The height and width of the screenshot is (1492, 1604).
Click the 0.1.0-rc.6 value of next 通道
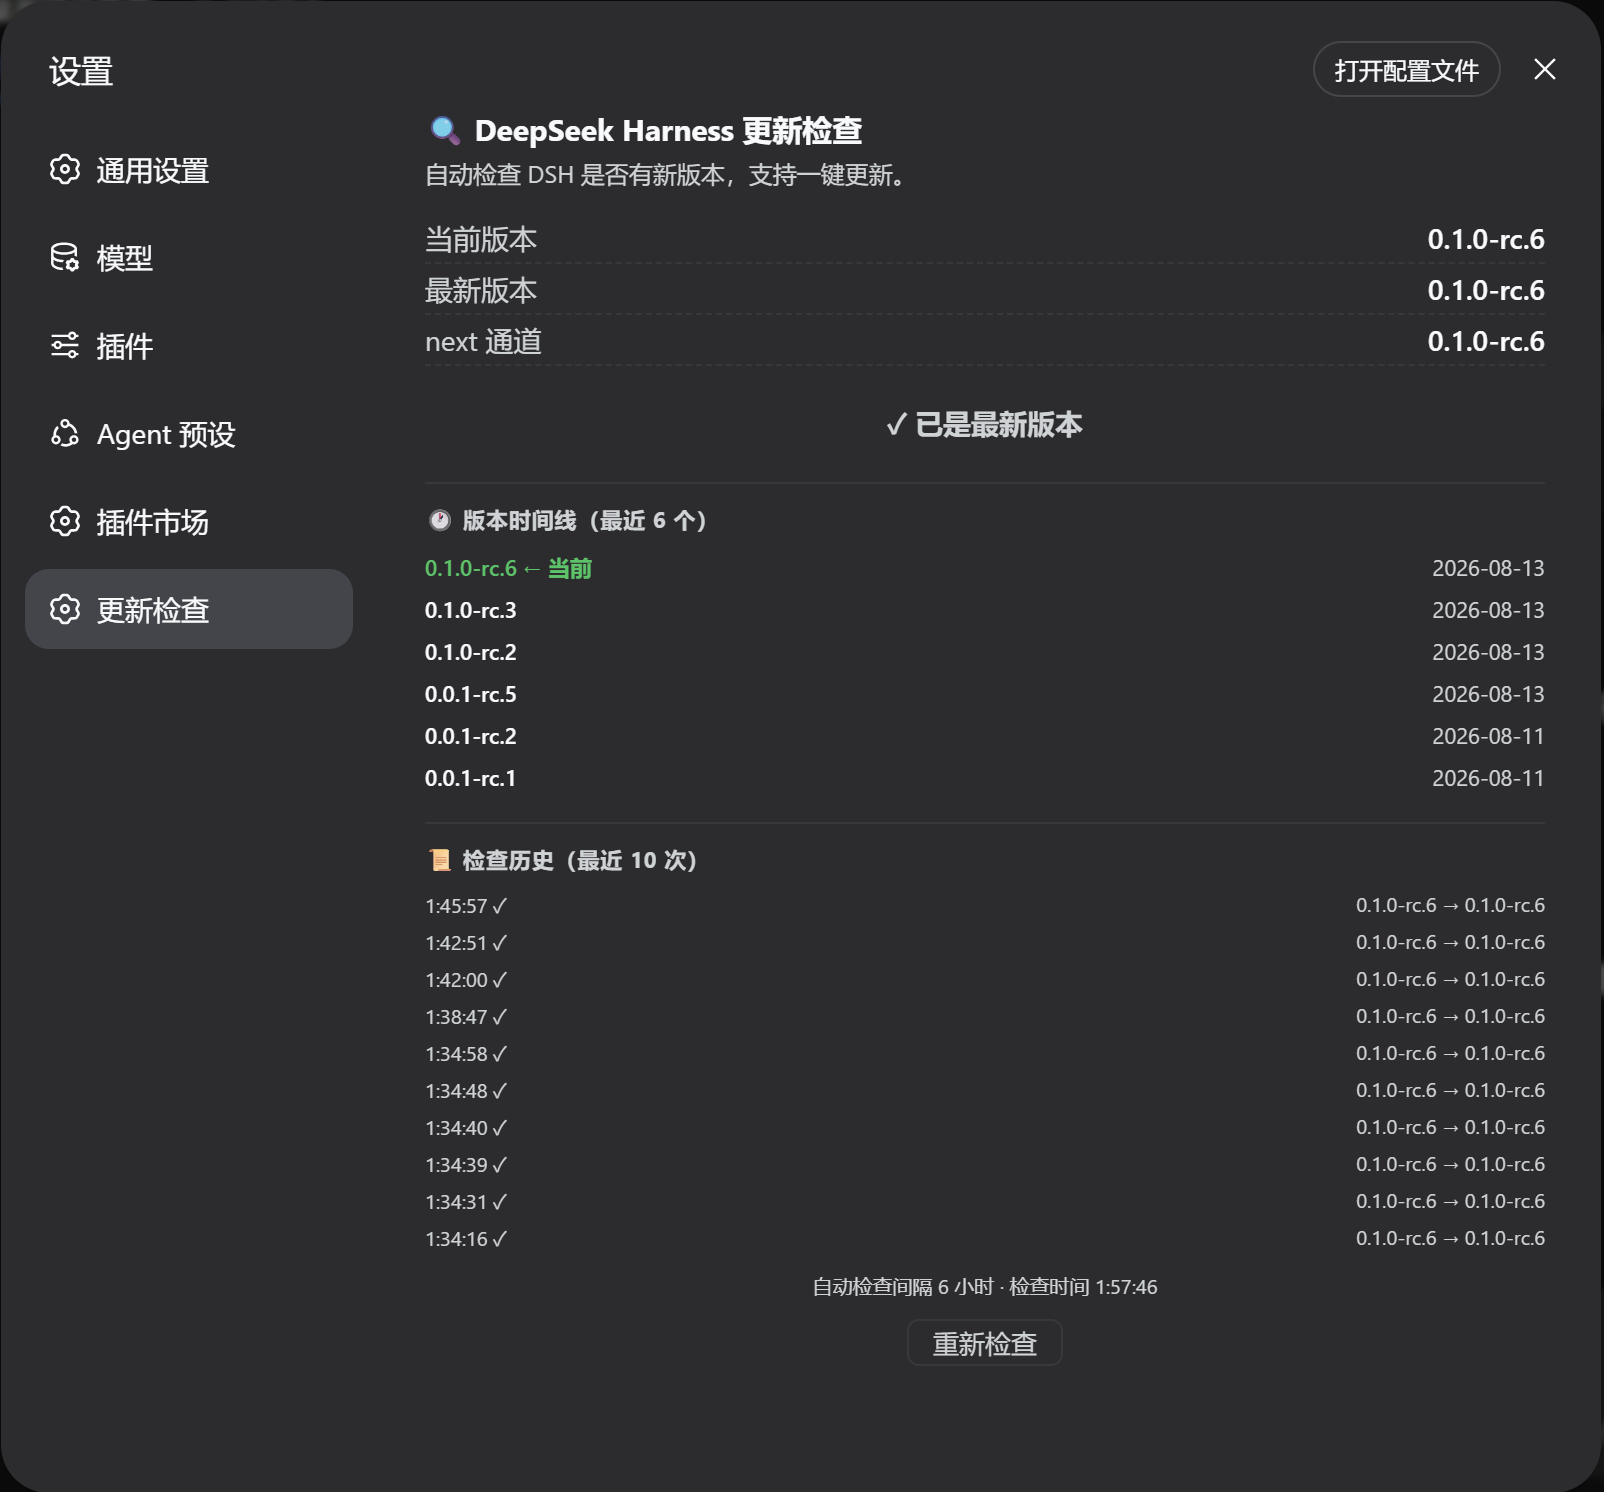(1486, 341)
